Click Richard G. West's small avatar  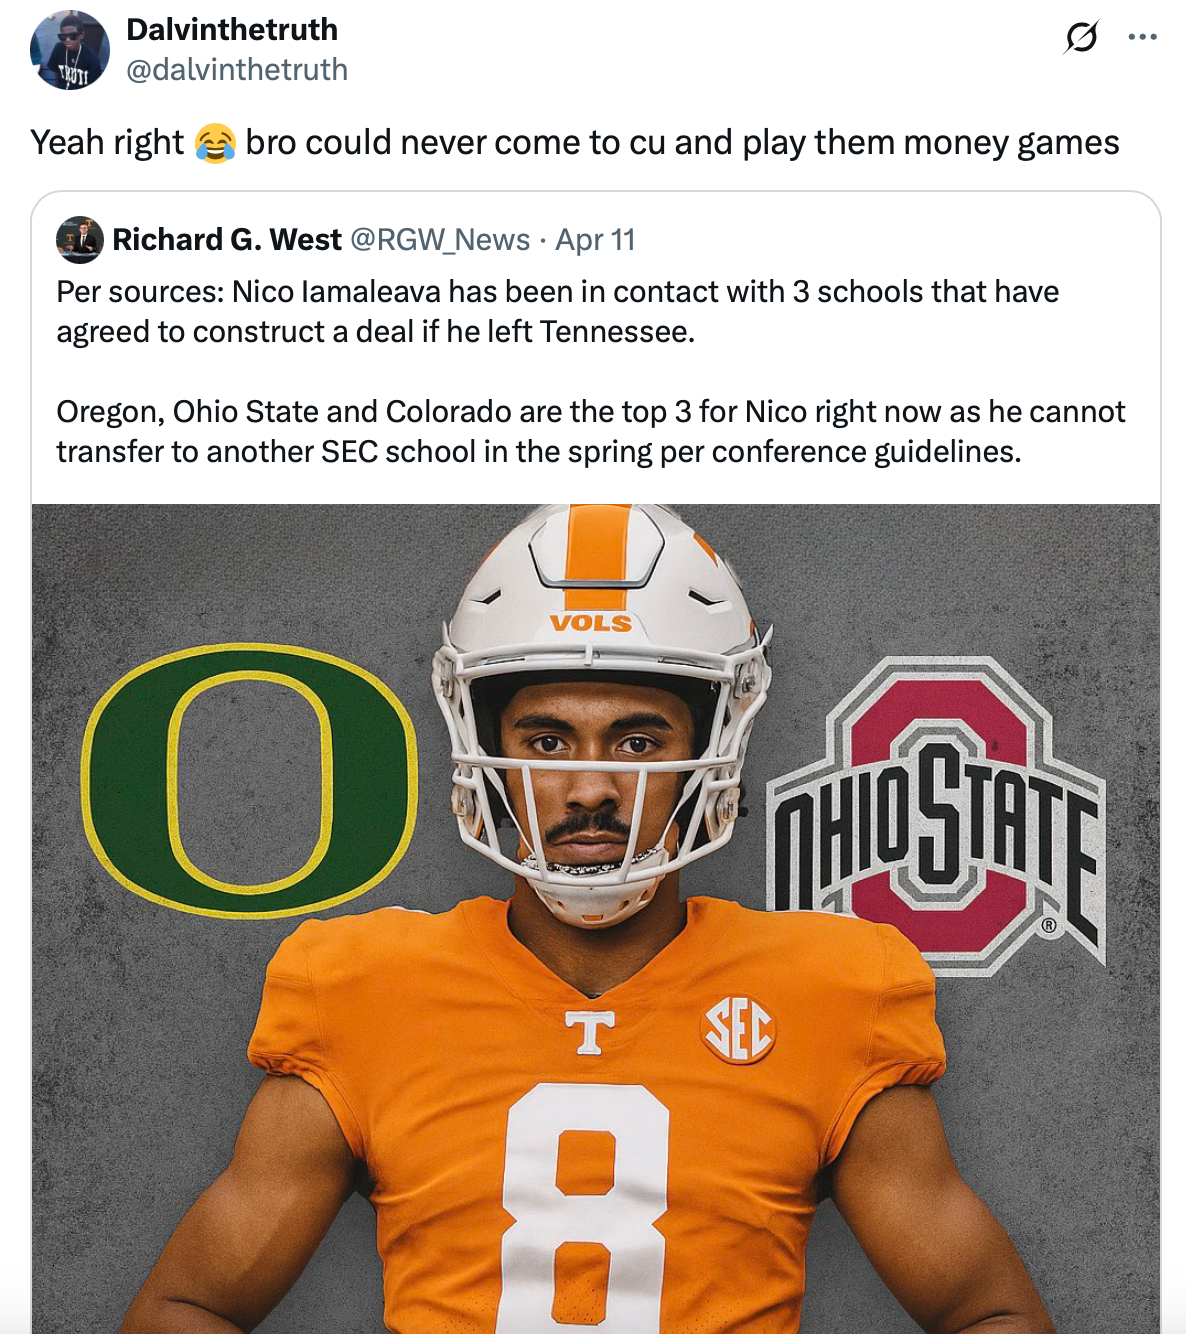(x=80, y=240)
